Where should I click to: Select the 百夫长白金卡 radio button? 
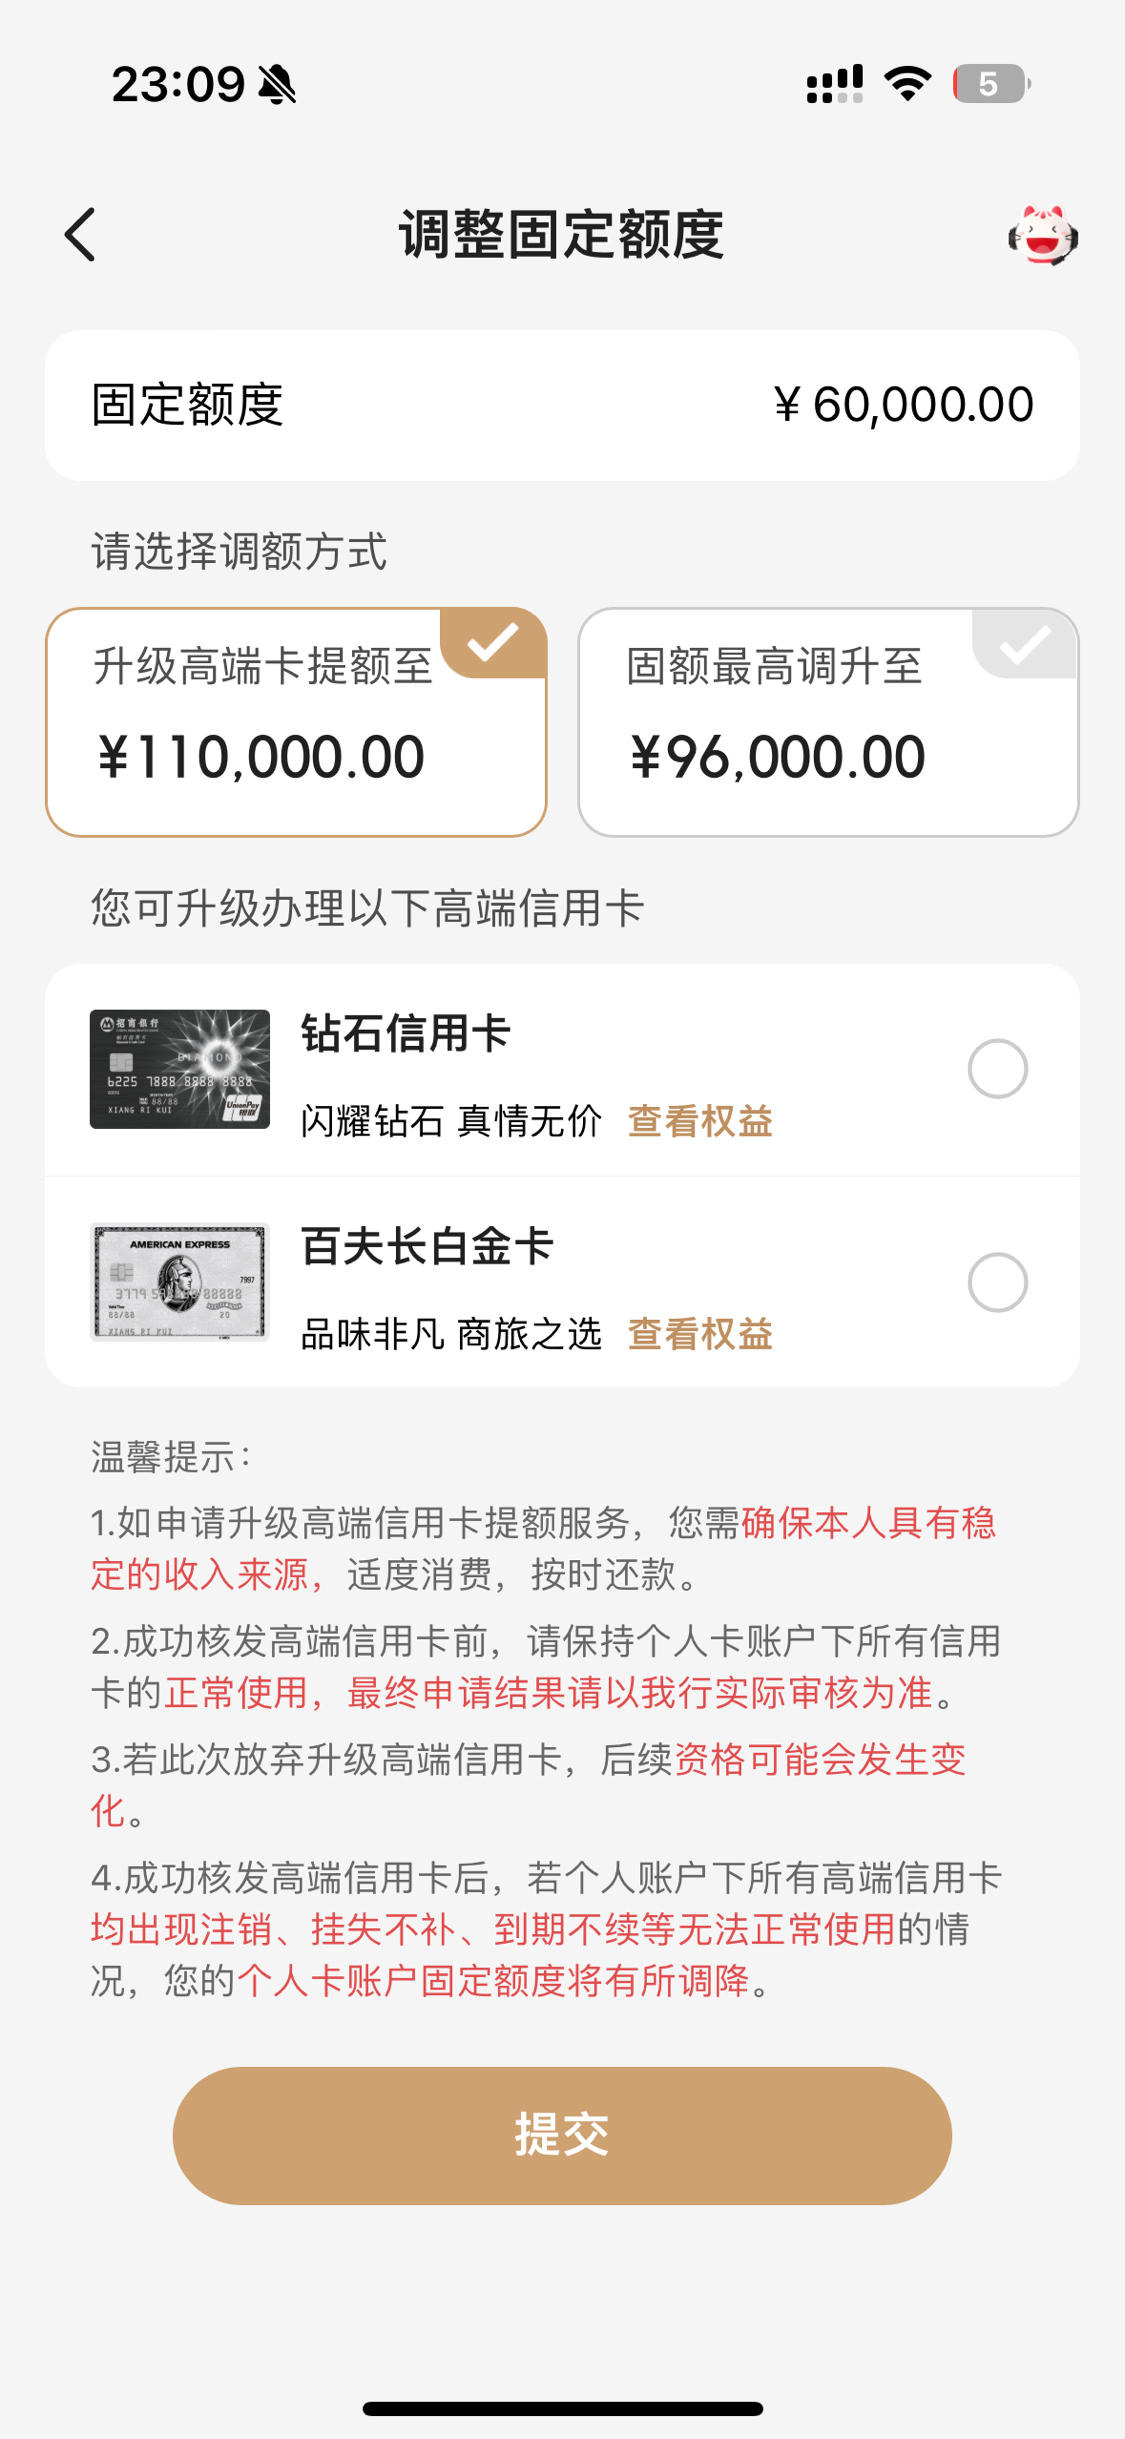(x=997, y=1282)
